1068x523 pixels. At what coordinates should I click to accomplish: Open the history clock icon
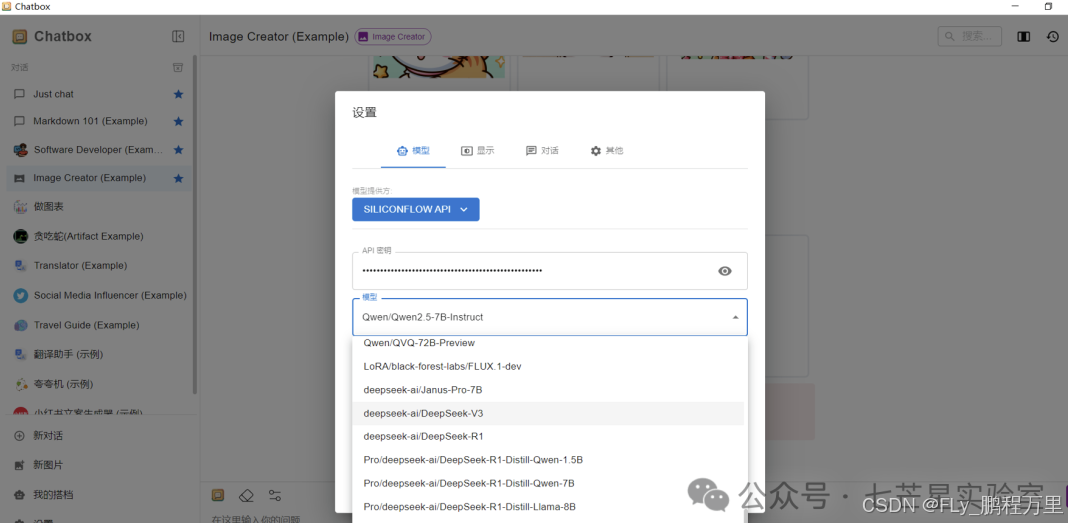(x=1052, y=37)
